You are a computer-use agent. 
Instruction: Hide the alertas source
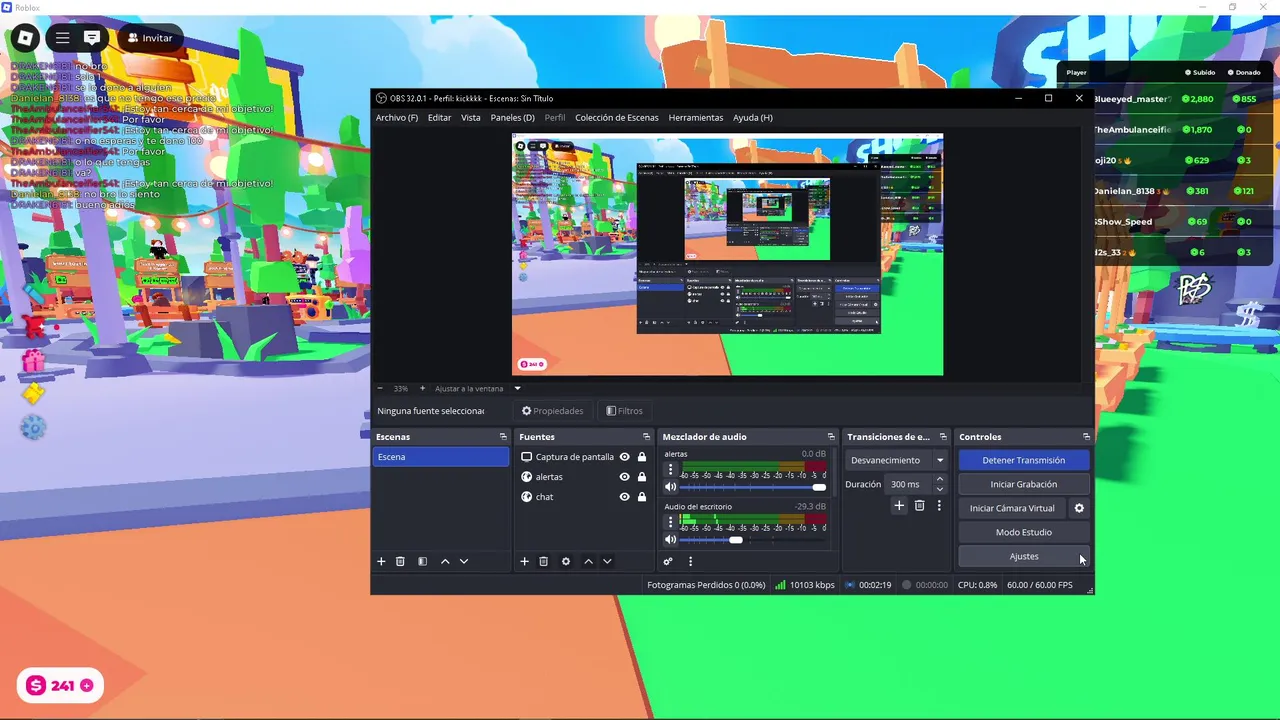pyautogui.click(x=624, y=477)
